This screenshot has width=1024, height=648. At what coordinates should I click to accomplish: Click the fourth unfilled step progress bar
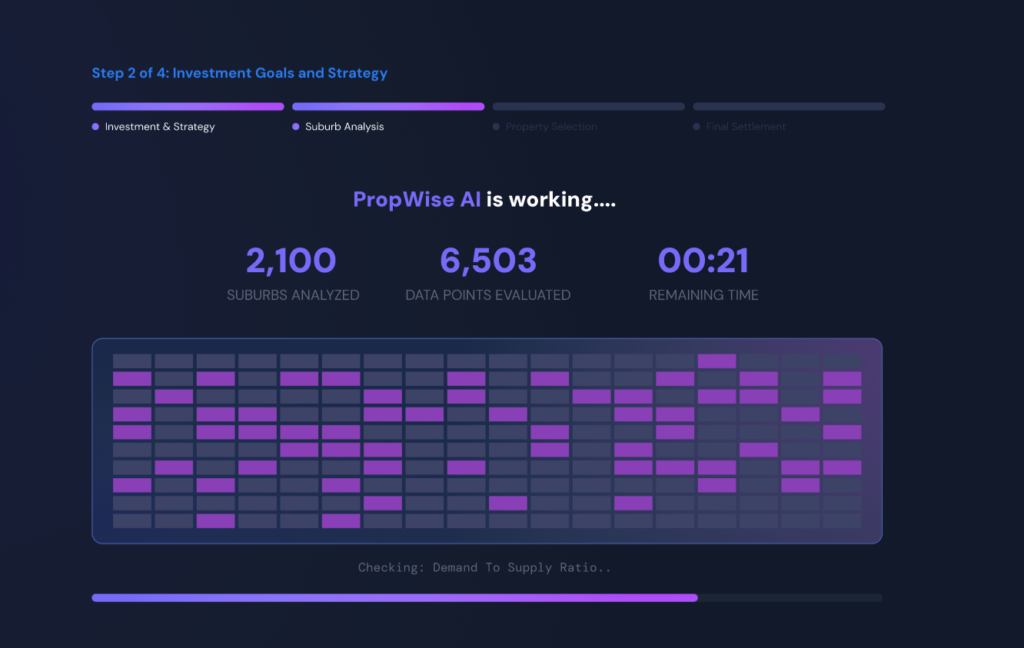[789, 106]
